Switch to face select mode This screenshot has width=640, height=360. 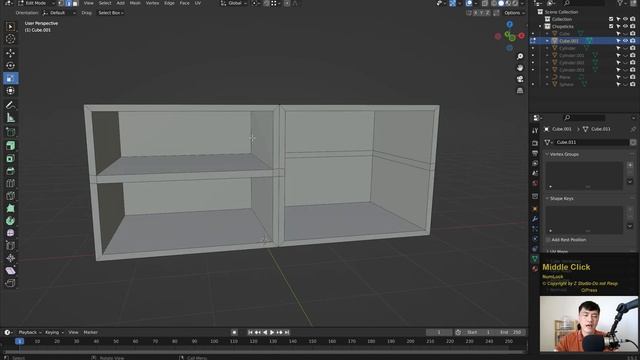pos(75,3)
